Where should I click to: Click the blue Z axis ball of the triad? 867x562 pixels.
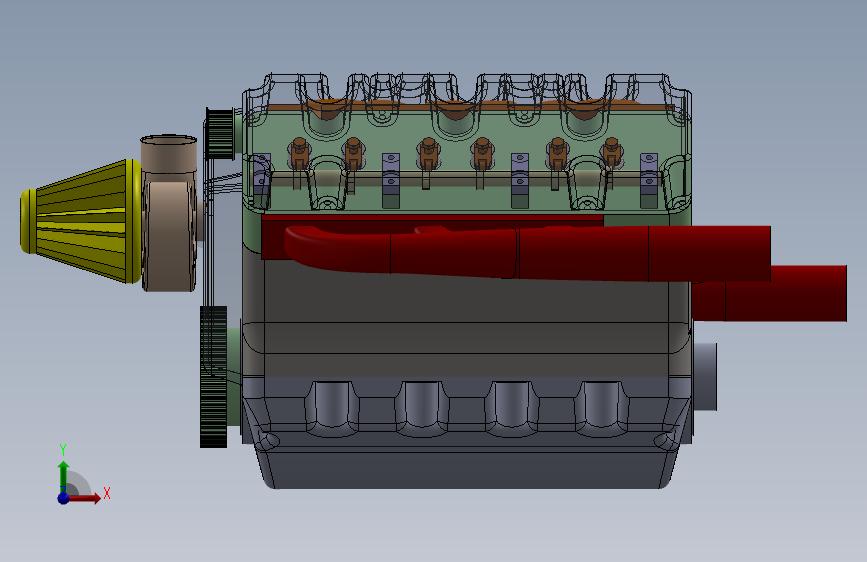pos(63,498)
